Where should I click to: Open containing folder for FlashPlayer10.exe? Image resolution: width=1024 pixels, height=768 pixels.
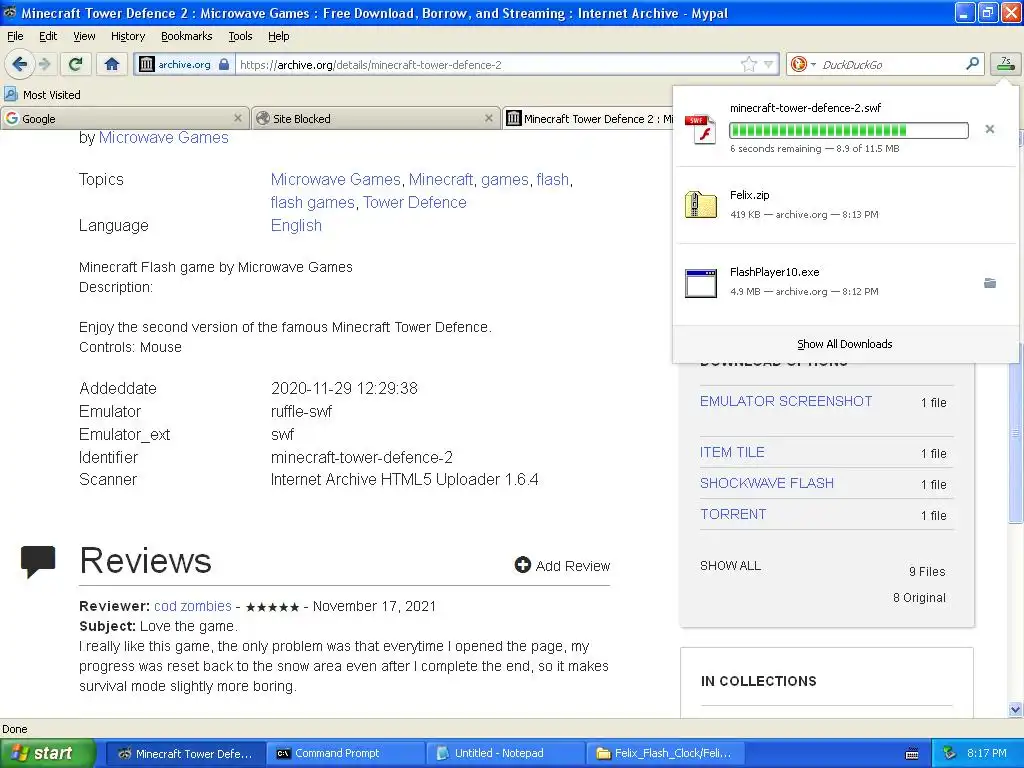coord(990,283)
